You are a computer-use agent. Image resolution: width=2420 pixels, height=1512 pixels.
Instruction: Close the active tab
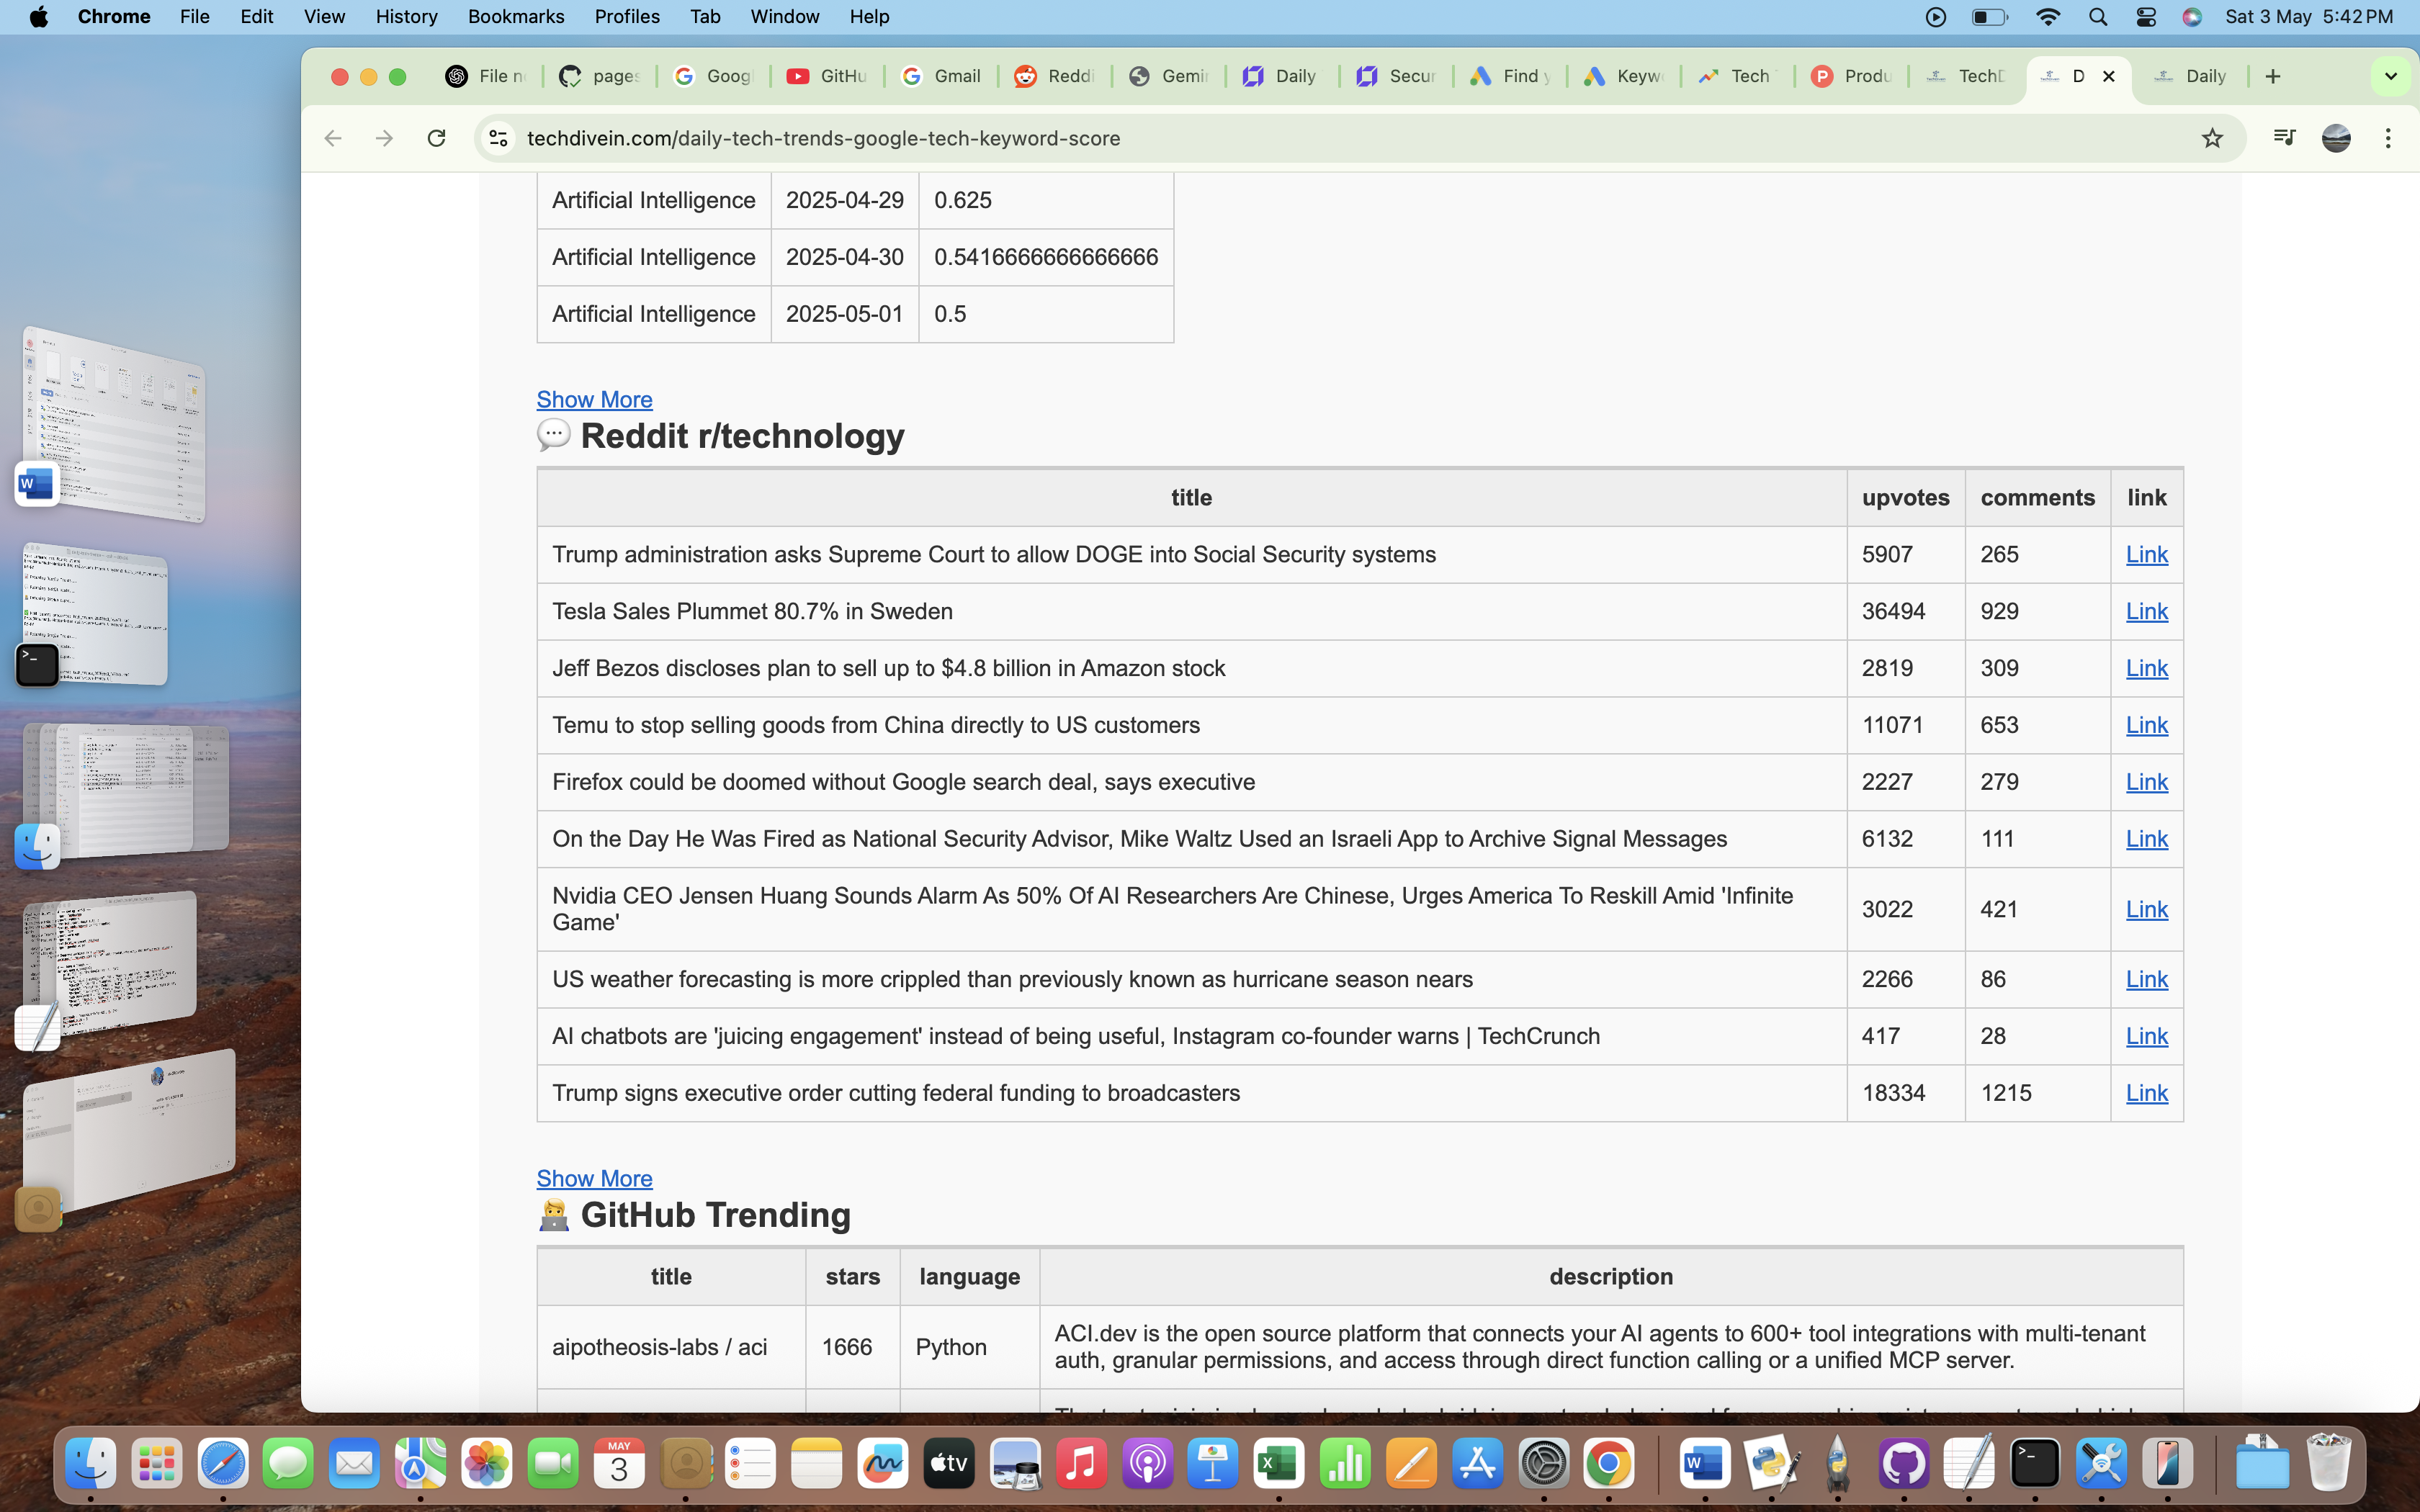(2109, 76)
